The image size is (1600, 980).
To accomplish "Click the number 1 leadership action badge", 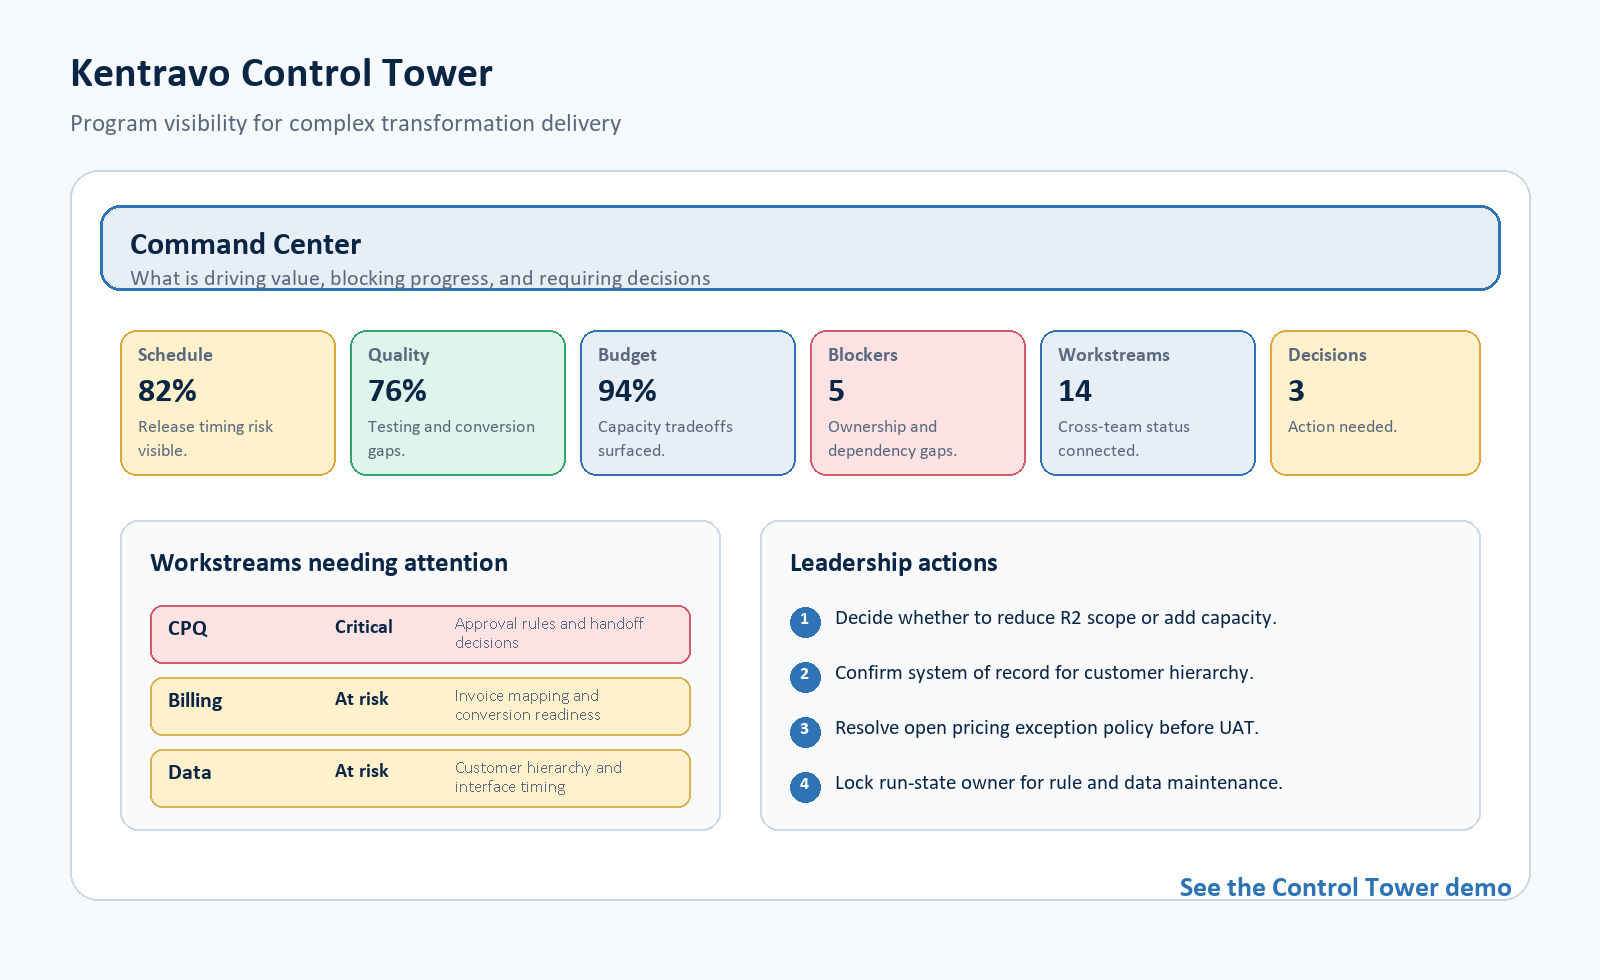I will (805, 622).
